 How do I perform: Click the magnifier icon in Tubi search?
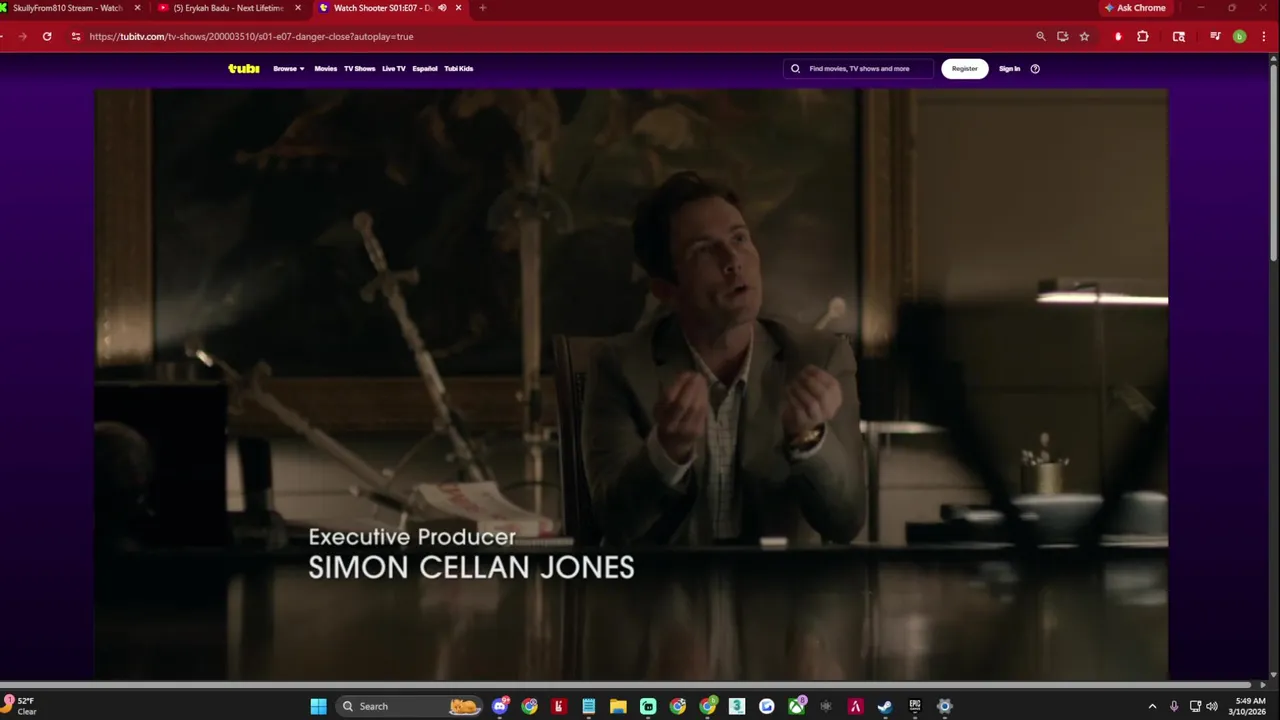click(796, 69)
